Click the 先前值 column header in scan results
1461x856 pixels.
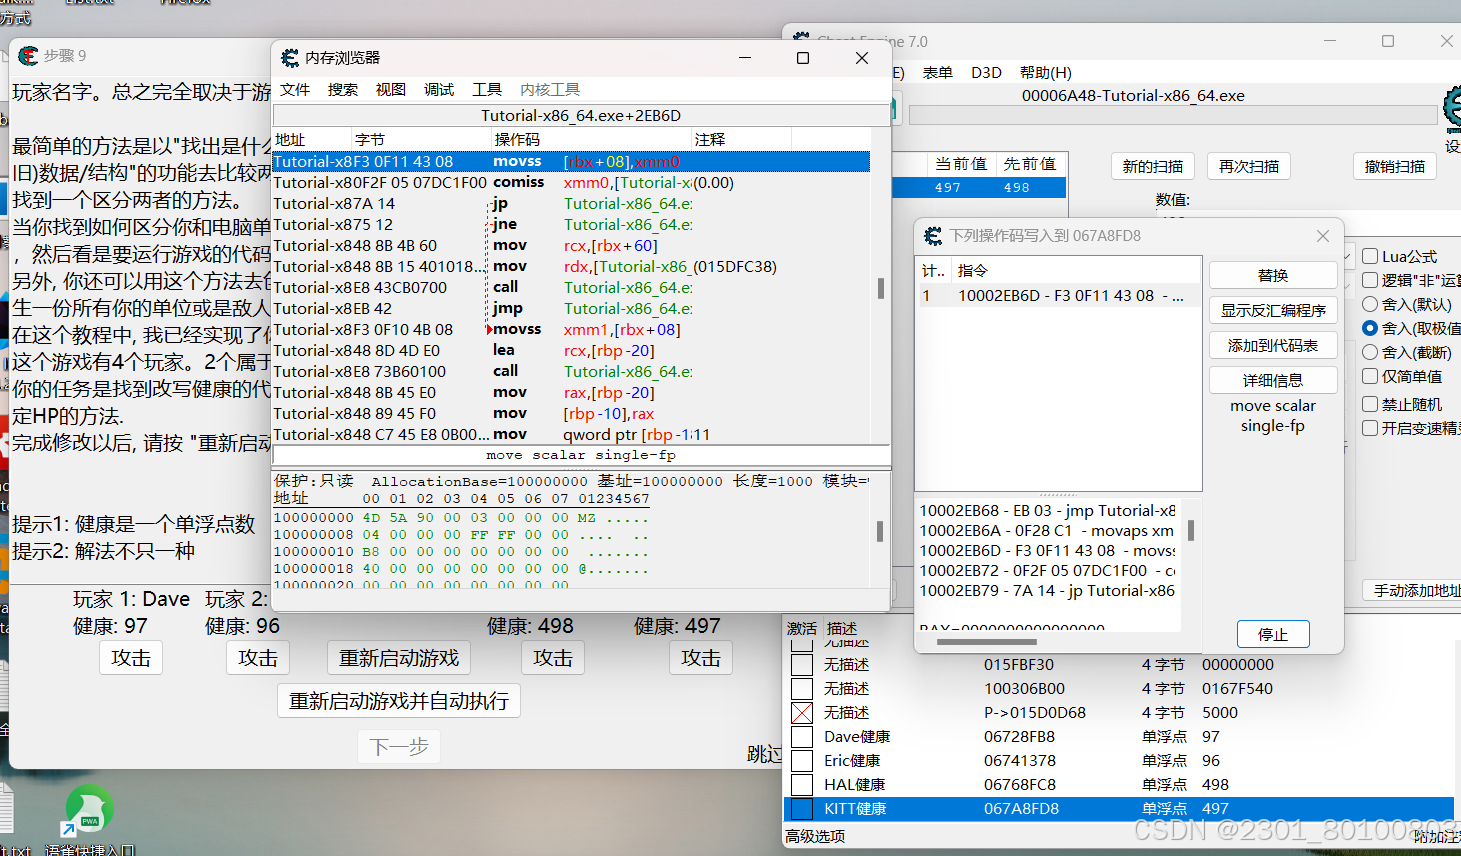pos(1030,164)
